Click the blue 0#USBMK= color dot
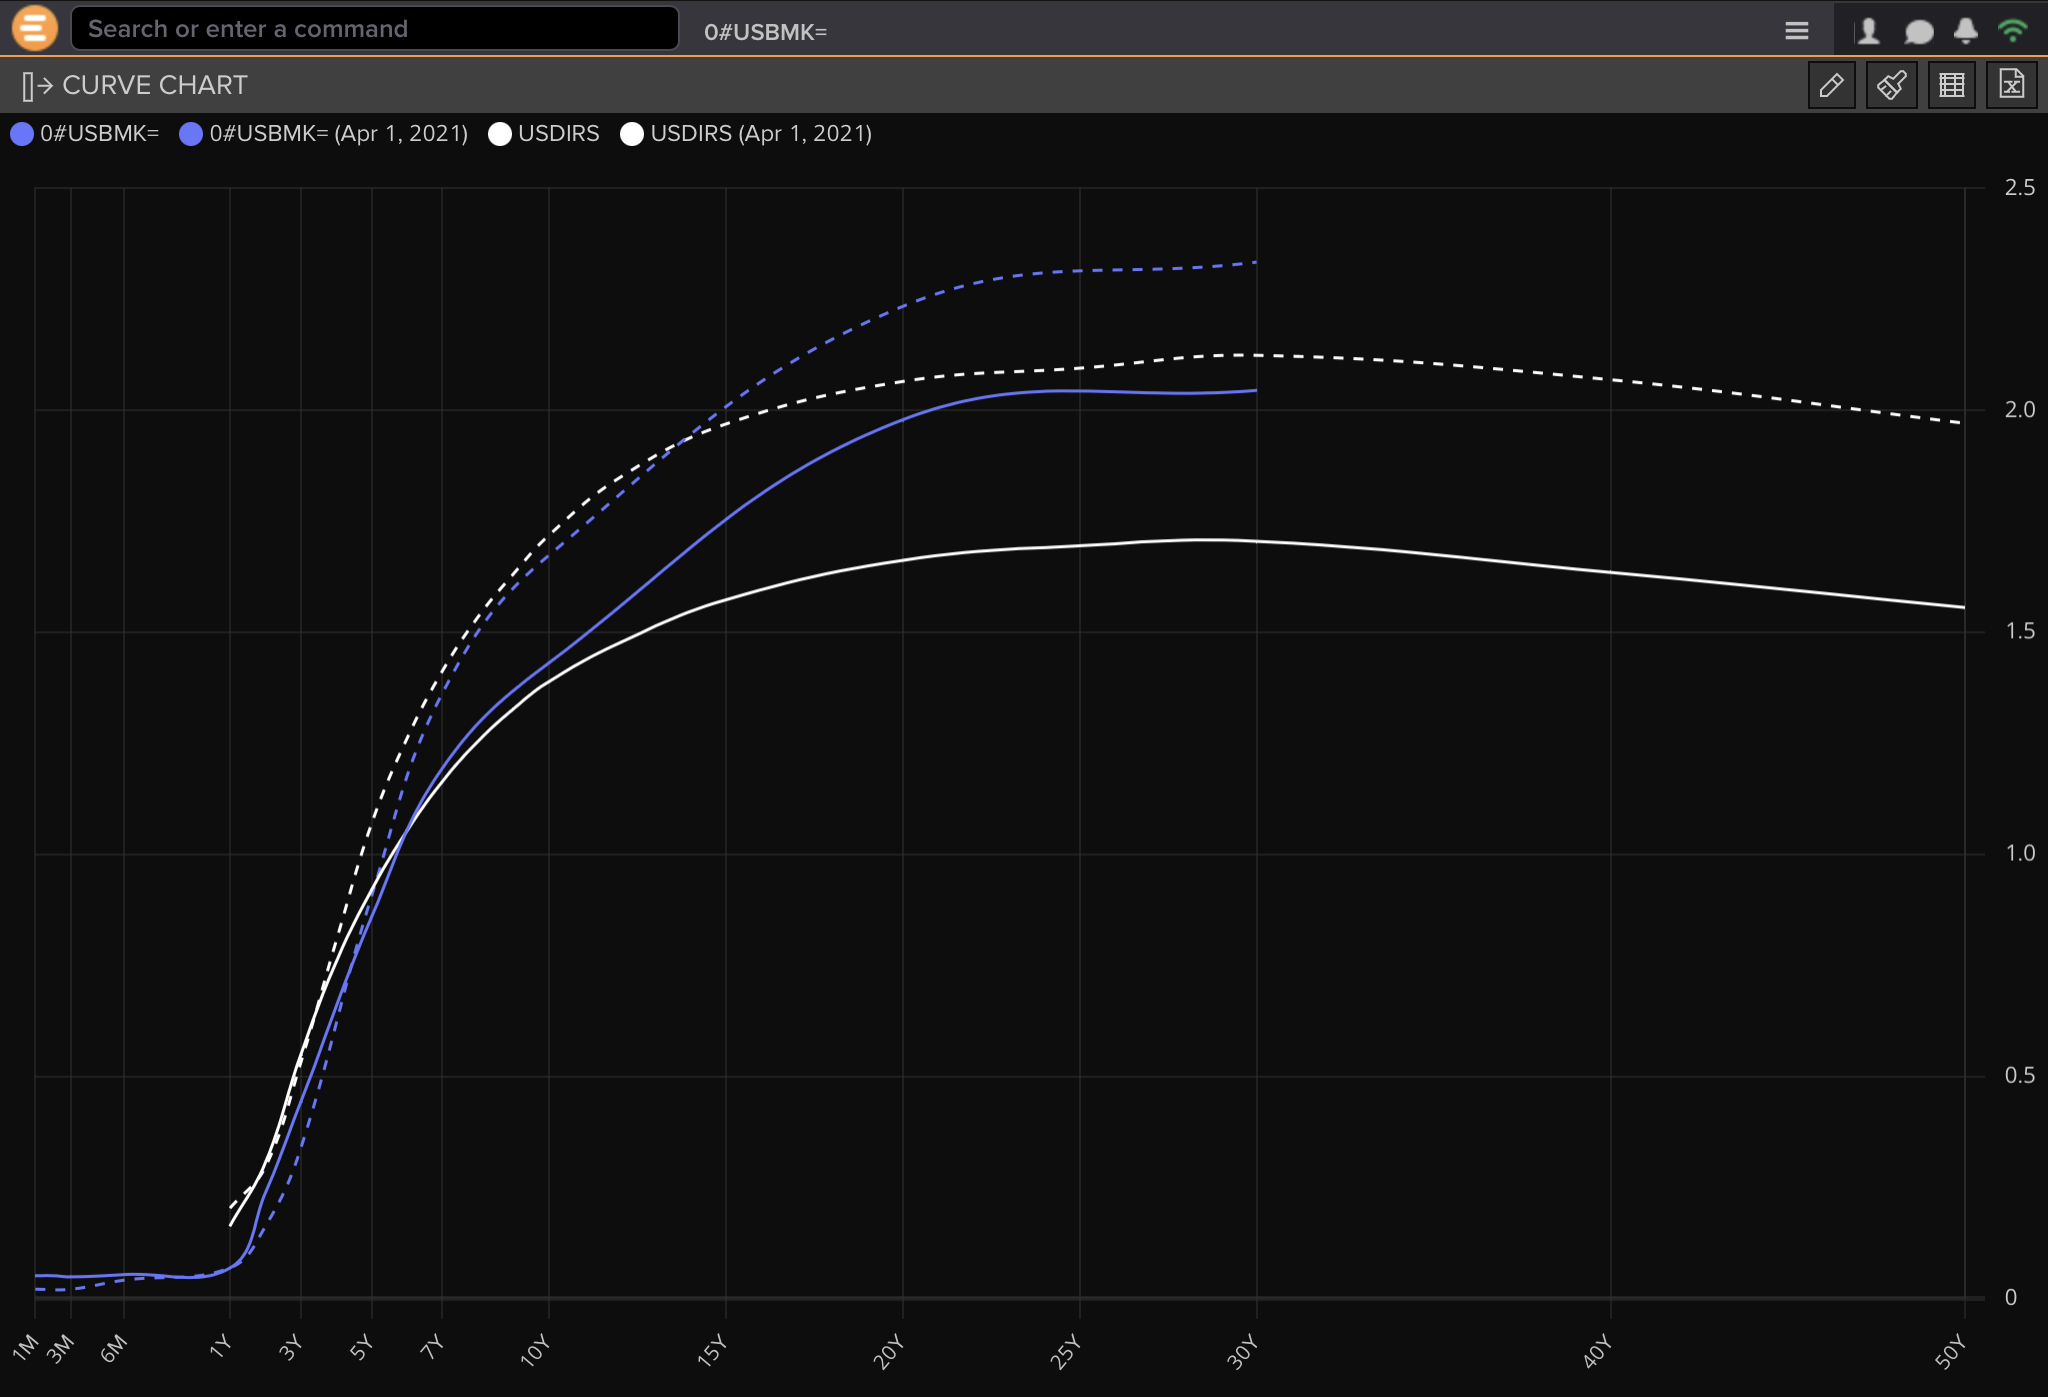The image size is (2048, 1397). pyautogui.click(x=22, y=134)
